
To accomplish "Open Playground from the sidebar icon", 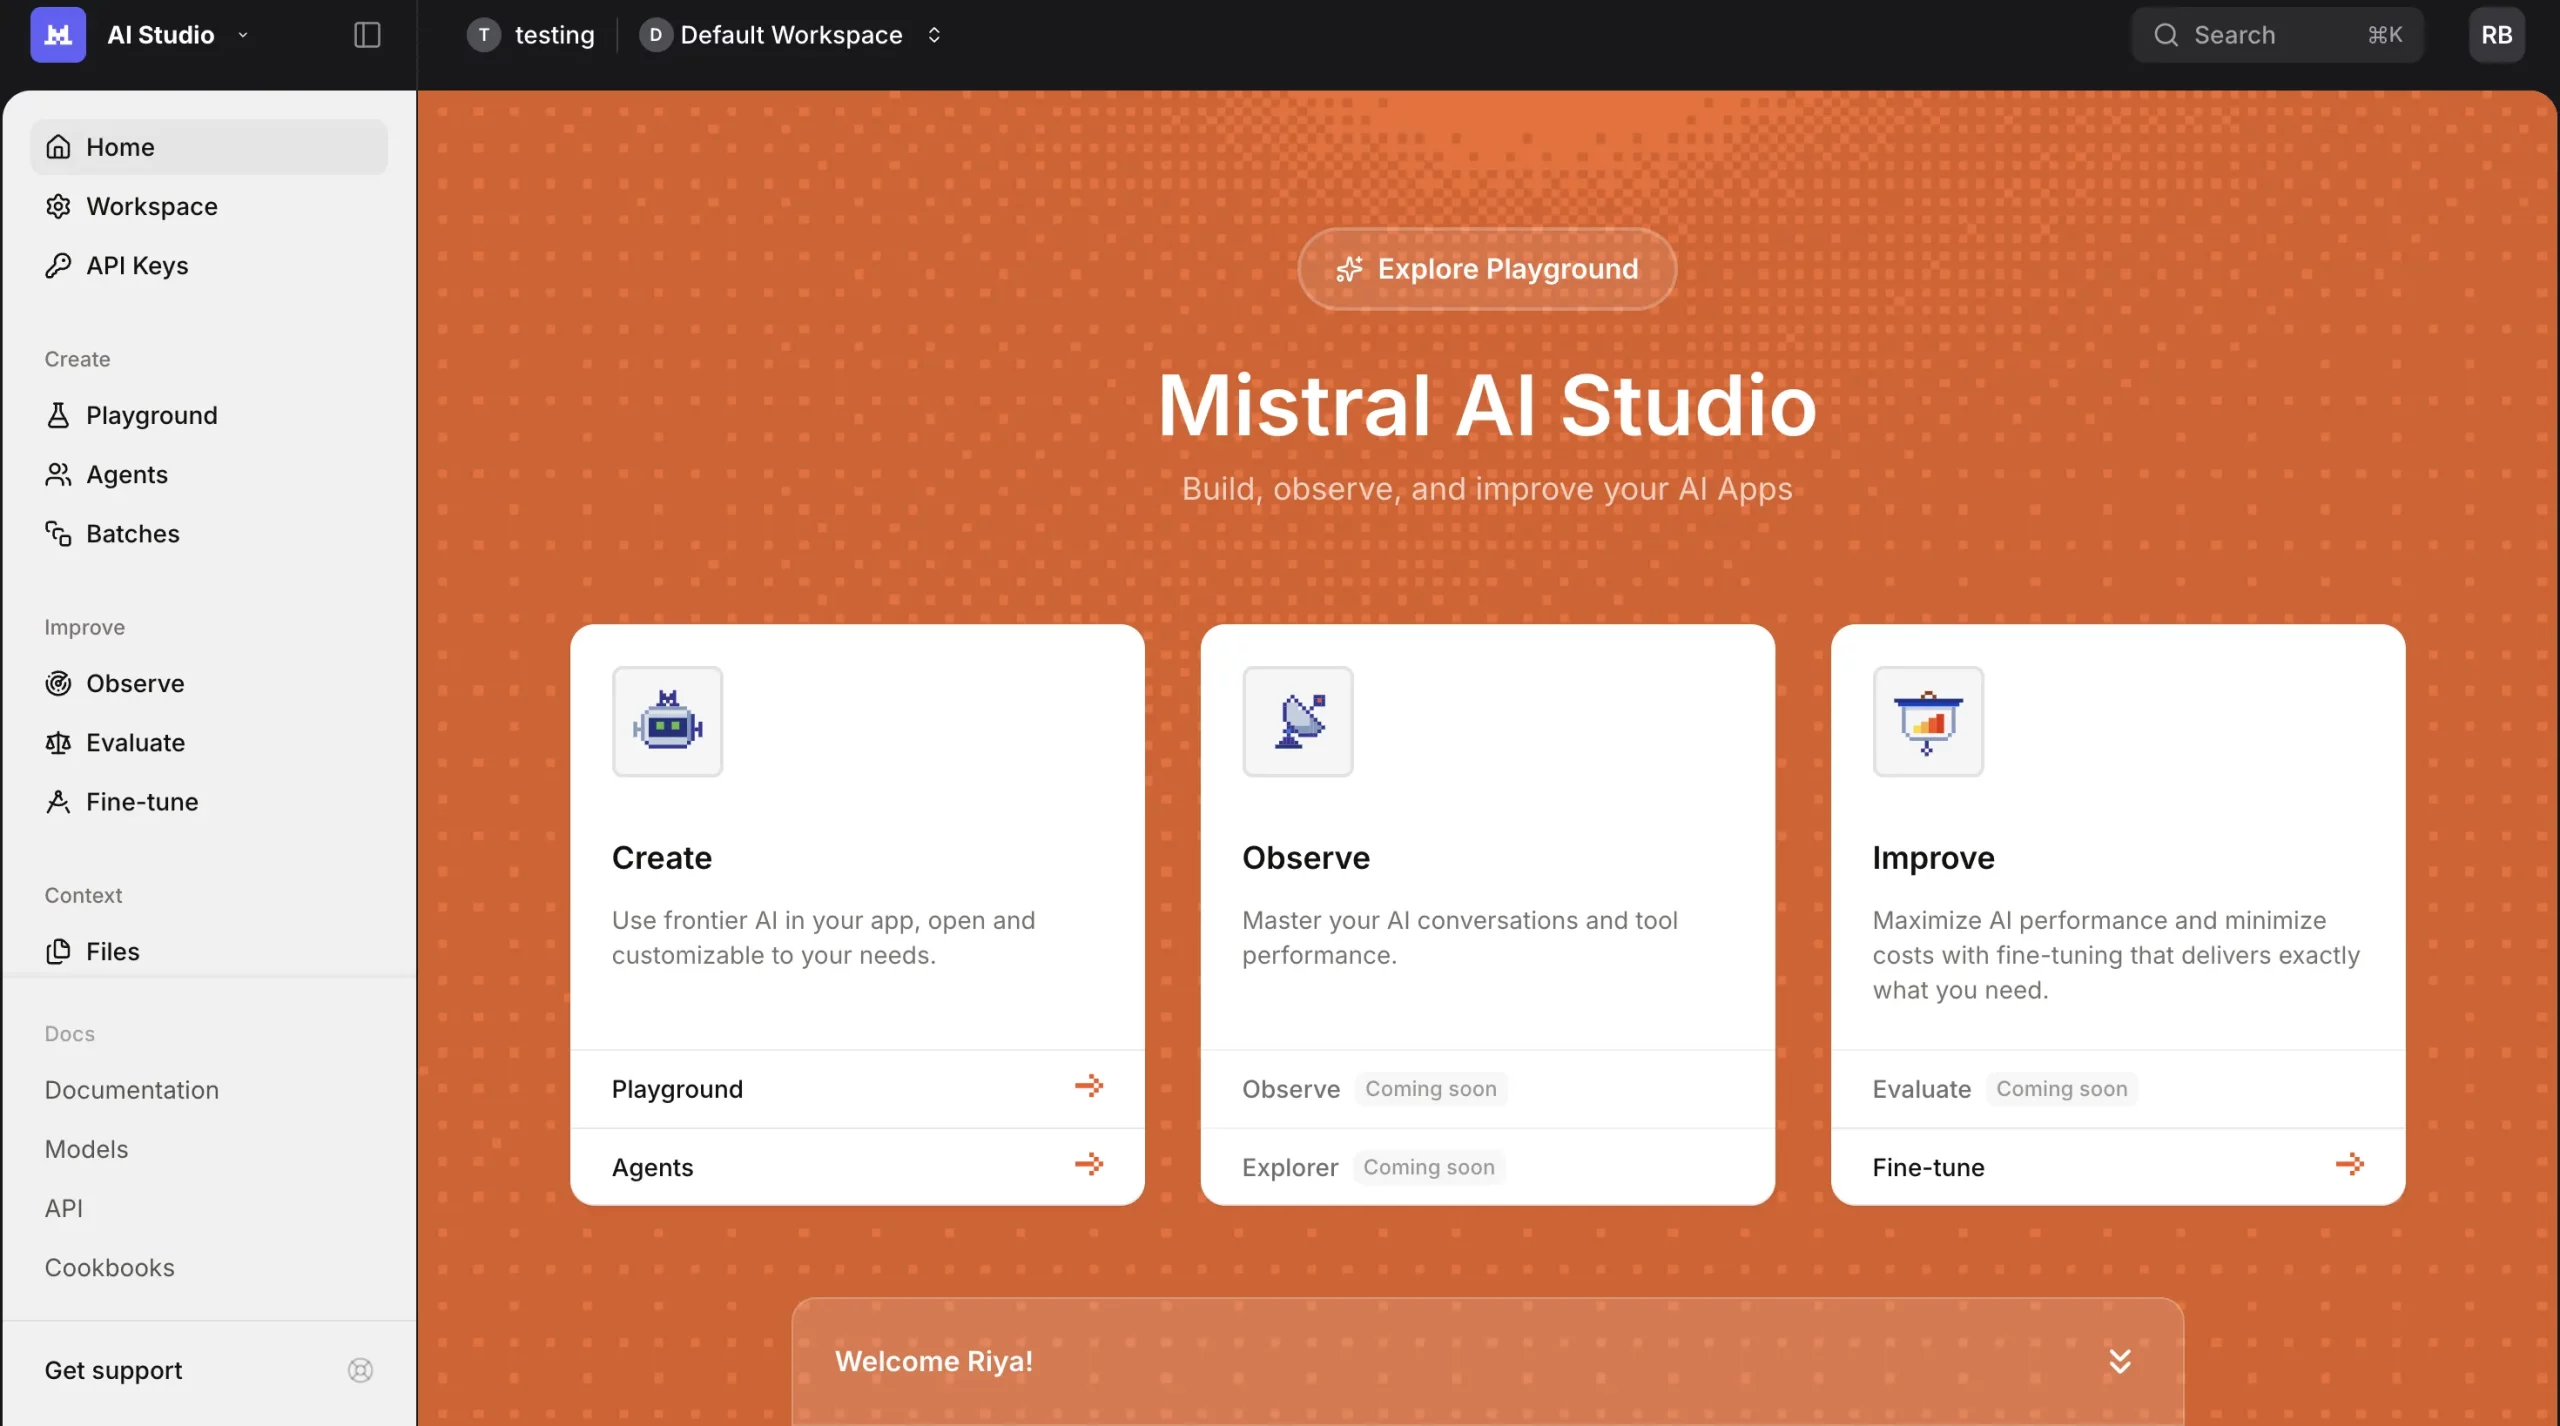I will (x=58, y=414).
